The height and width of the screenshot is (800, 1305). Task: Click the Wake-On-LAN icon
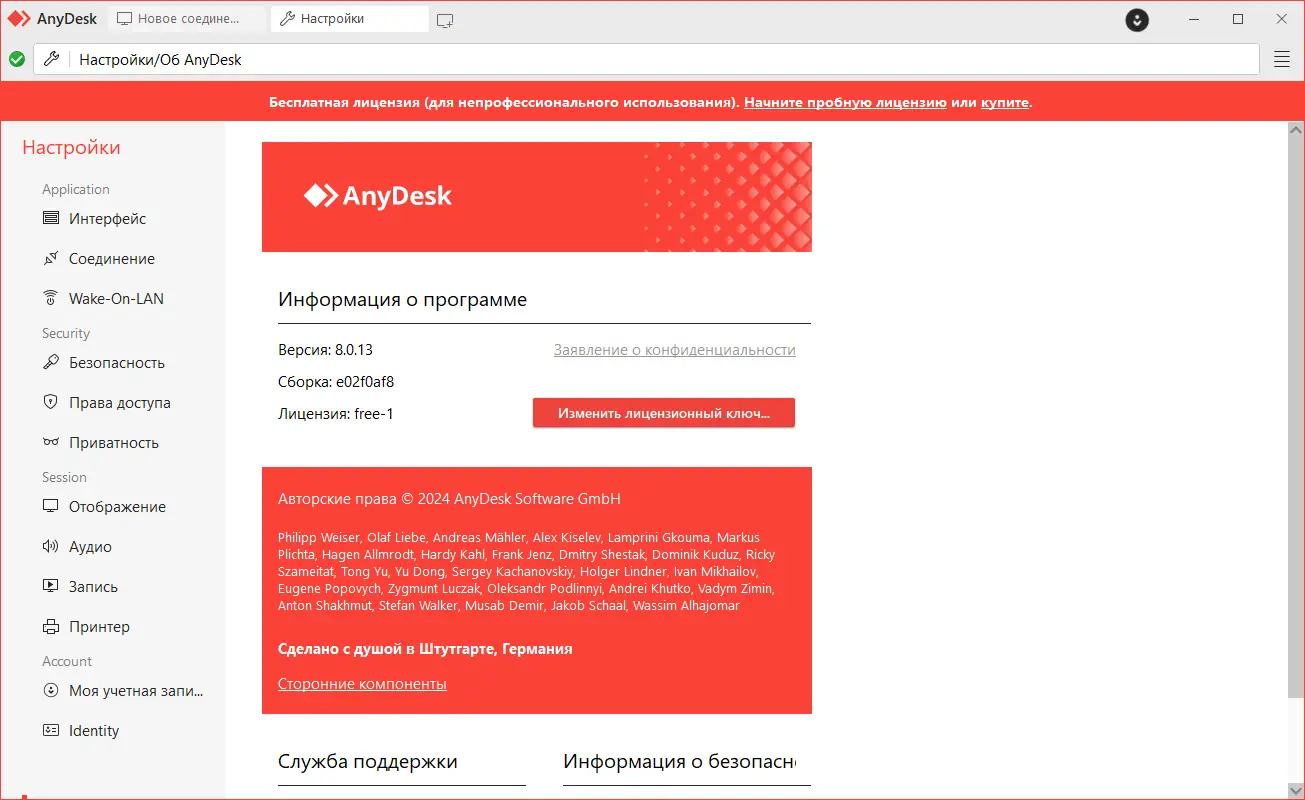[51, 298]
